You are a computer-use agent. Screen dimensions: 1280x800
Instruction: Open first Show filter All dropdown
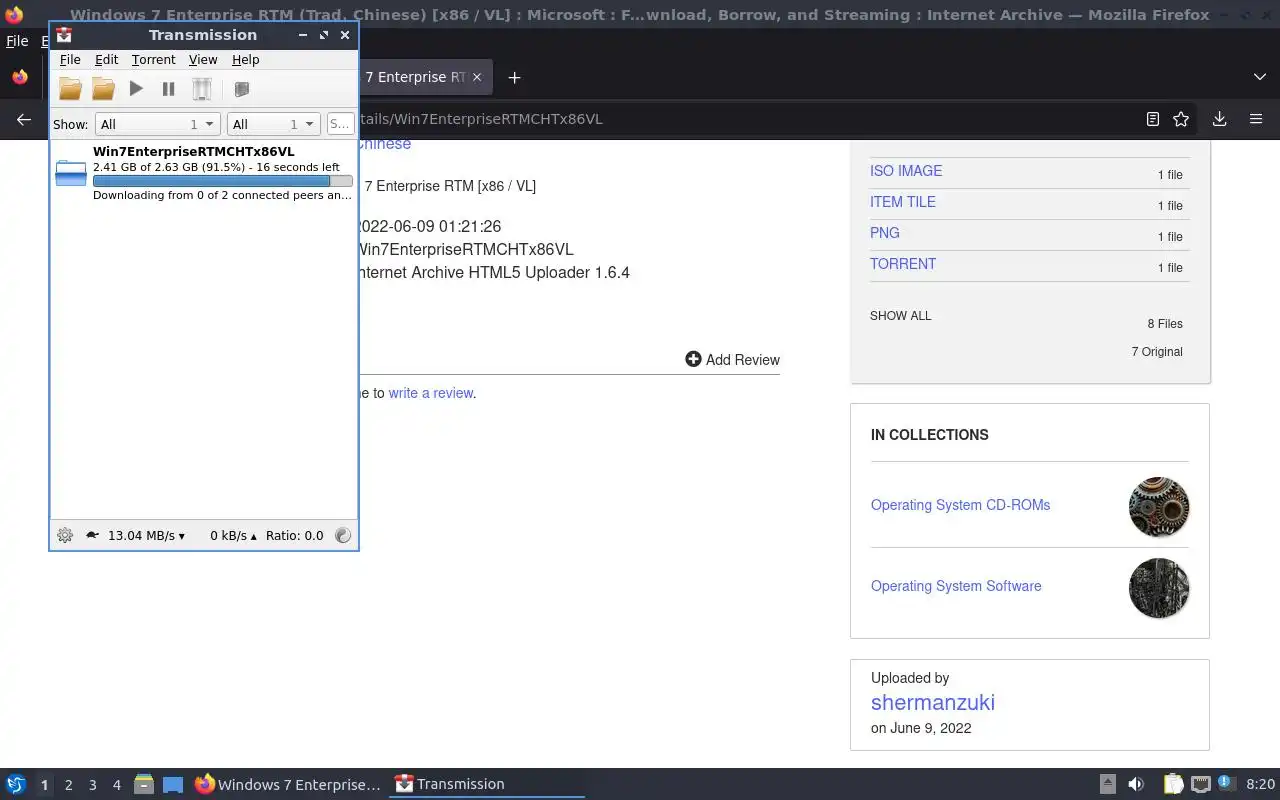pos(157,124)
